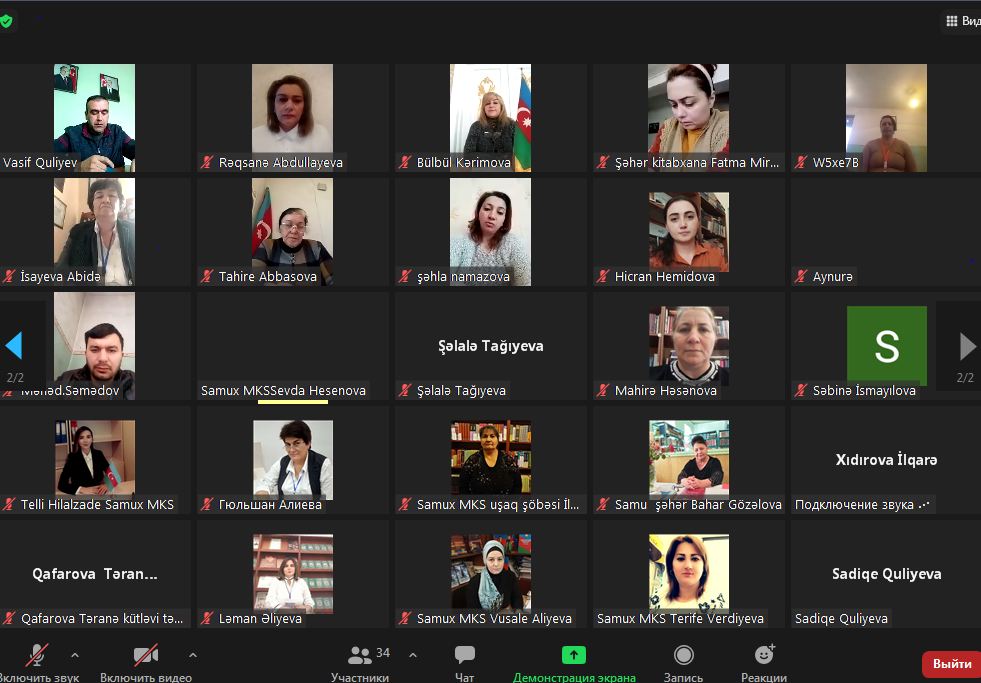Start Демонстрация экрана screen sharing
This screenshot has width=981, height=683.
(x=573, y=662)
